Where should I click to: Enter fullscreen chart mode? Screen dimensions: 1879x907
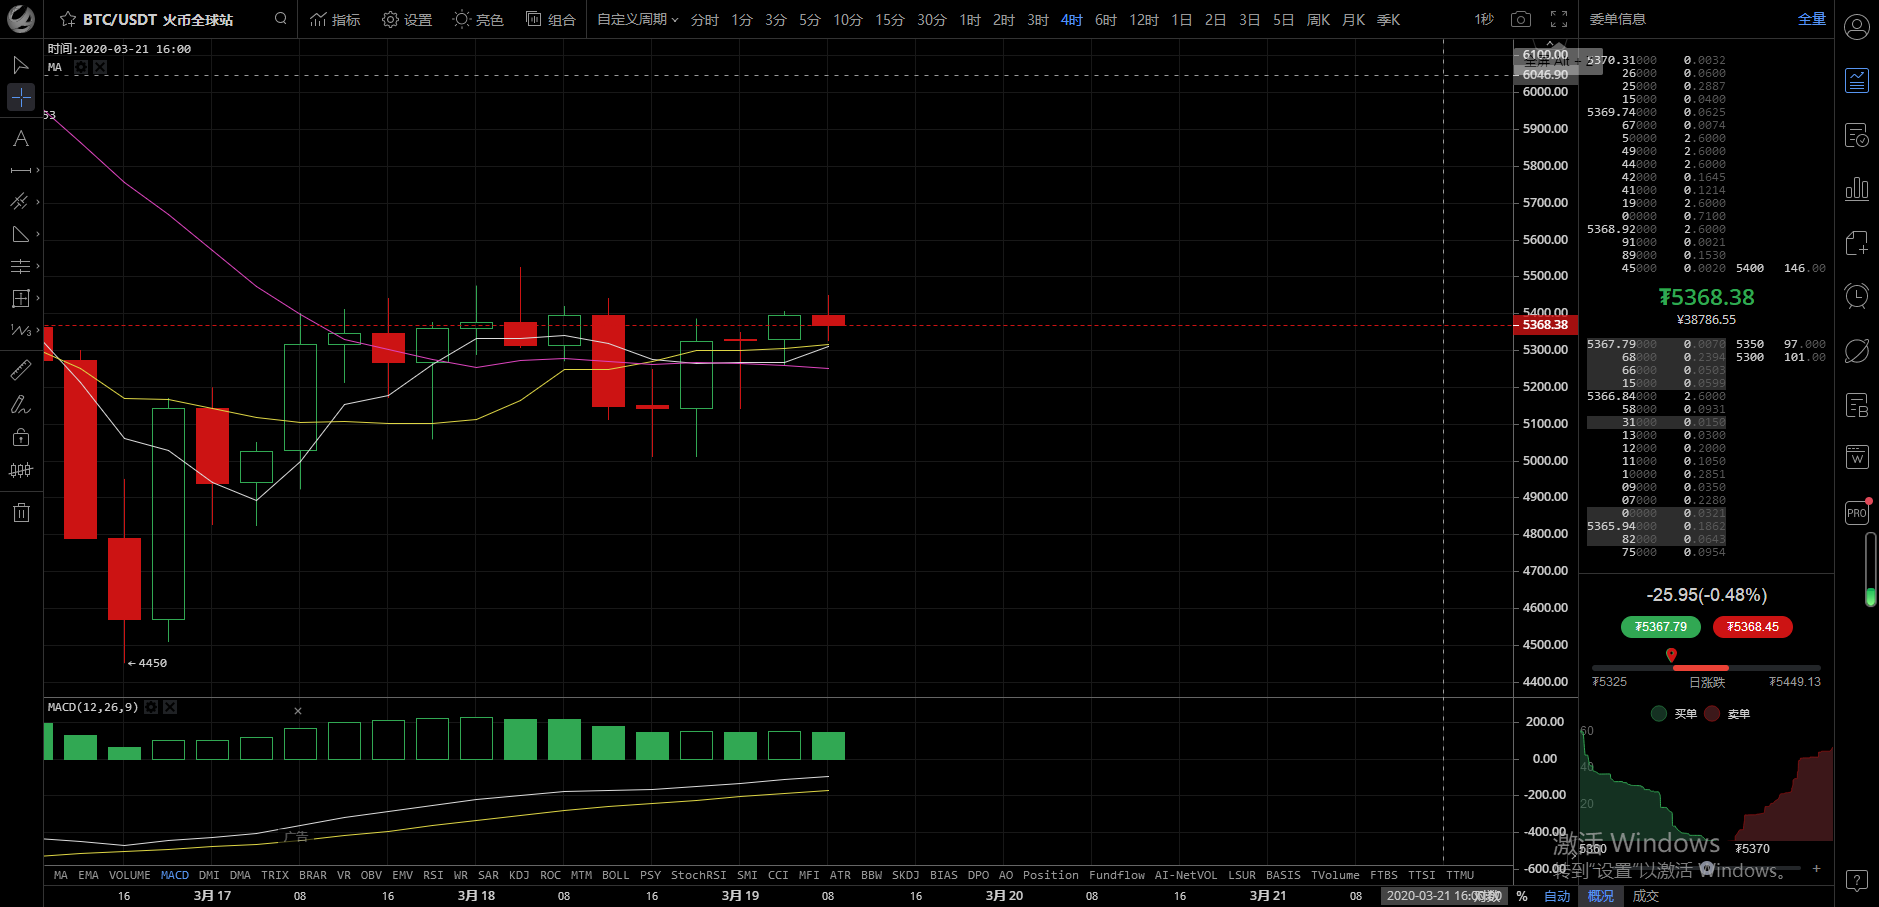click(x=1558, y=19)
